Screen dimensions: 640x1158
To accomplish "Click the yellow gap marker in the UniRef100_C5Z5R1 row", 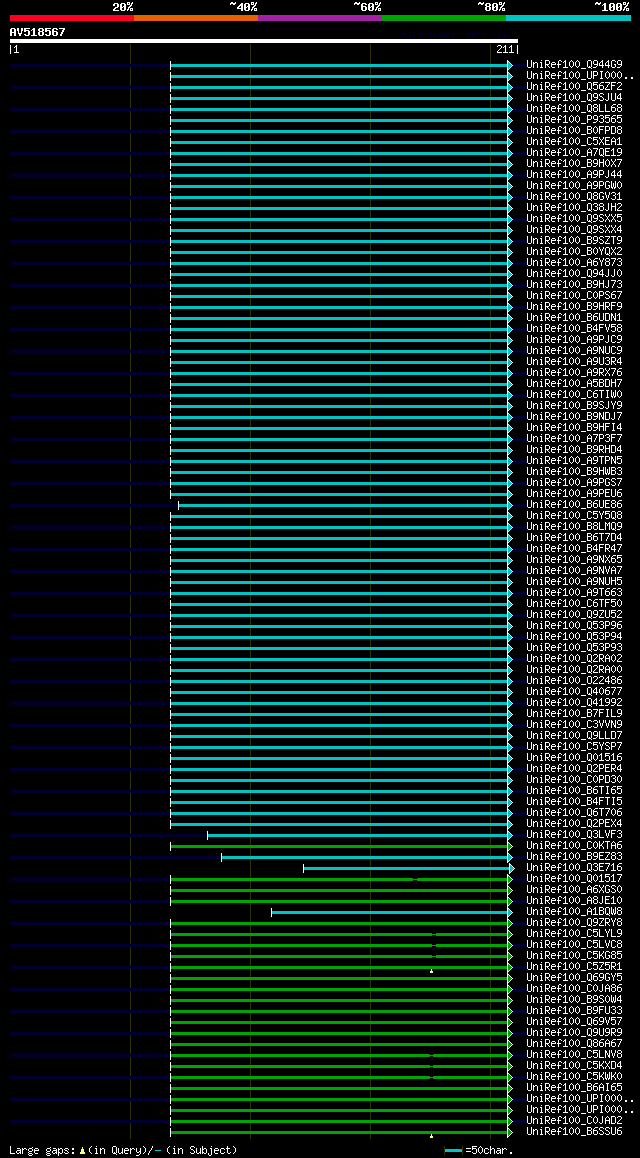I will click(x=431, y=971).
